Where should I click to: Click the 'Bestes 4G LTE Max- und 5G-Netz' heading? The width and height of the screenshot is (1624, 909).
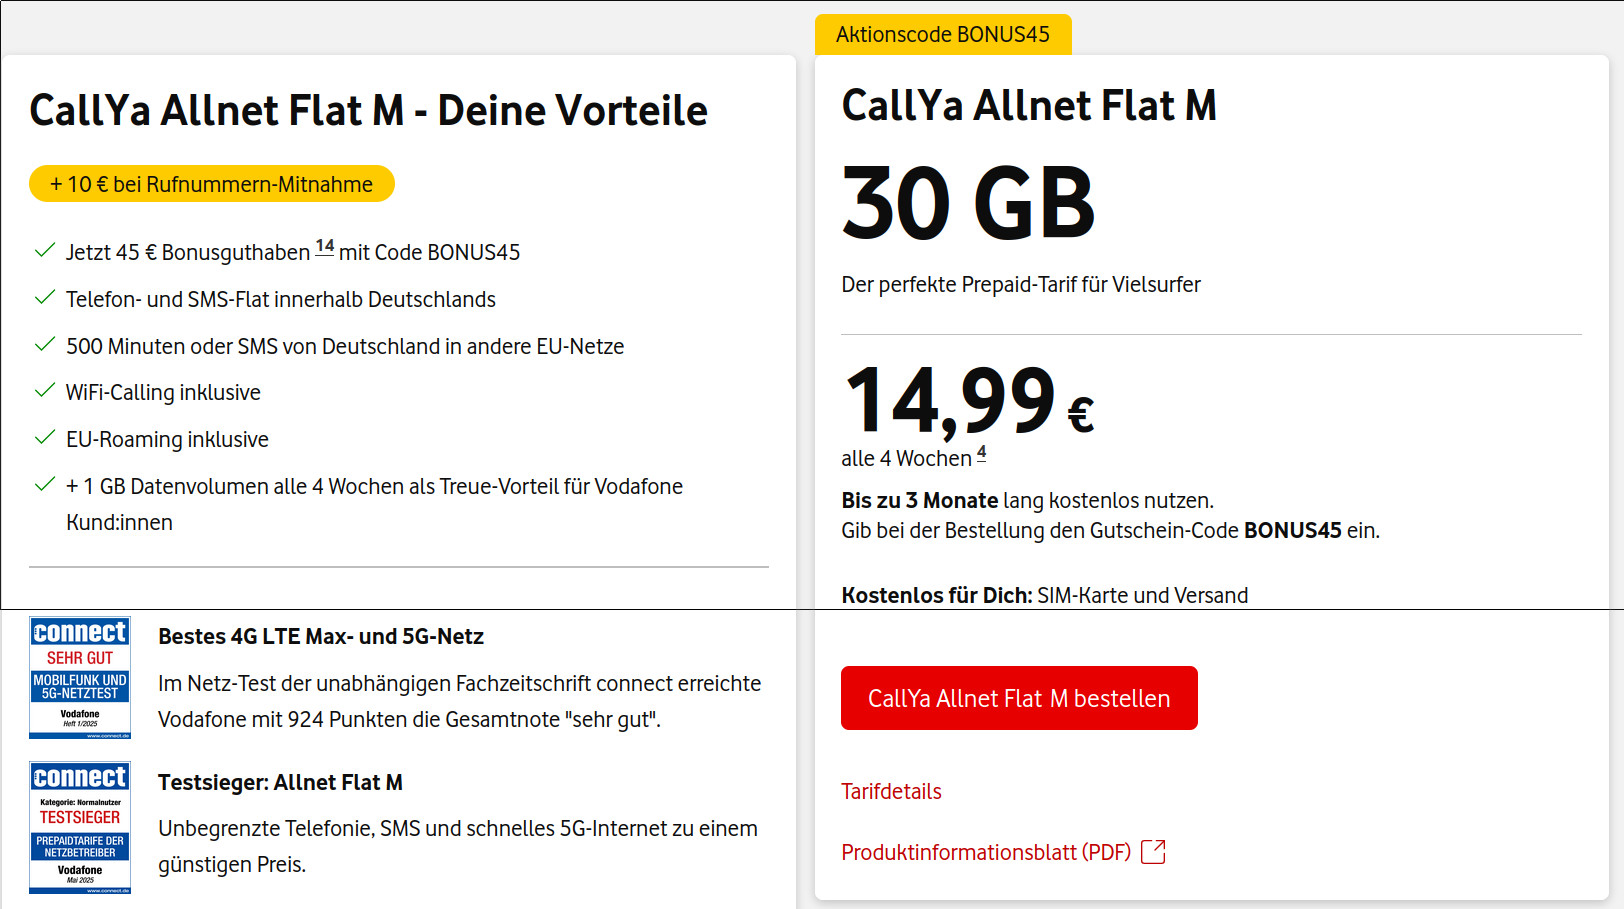pyautogui.click(x=321, y=637)
